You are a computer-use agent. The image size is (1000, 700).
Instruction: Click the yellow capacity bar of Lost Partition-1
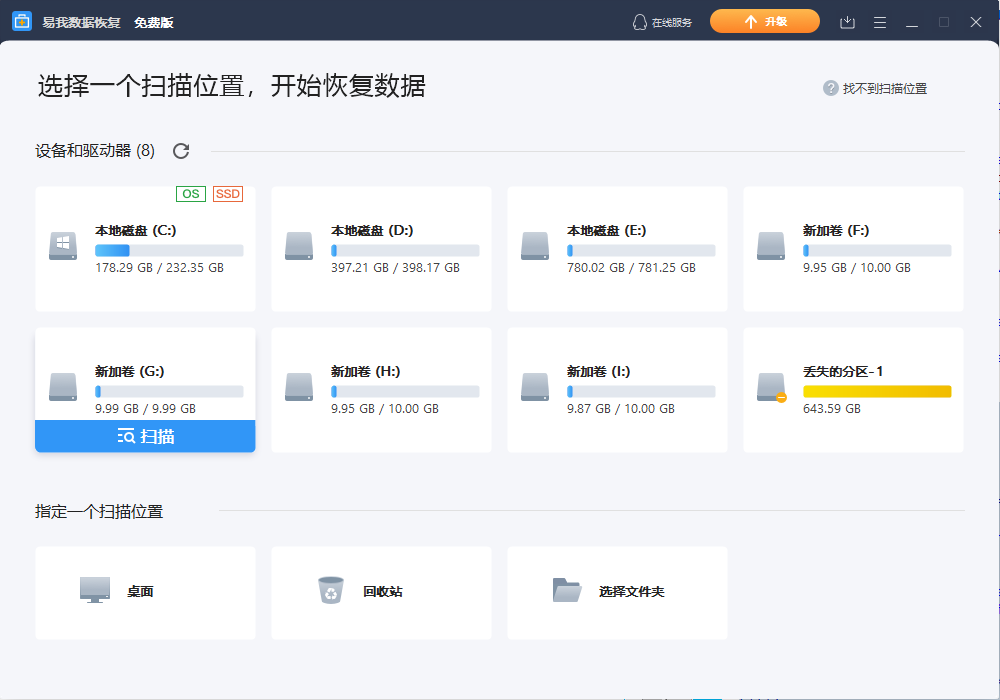coord(877,391)
